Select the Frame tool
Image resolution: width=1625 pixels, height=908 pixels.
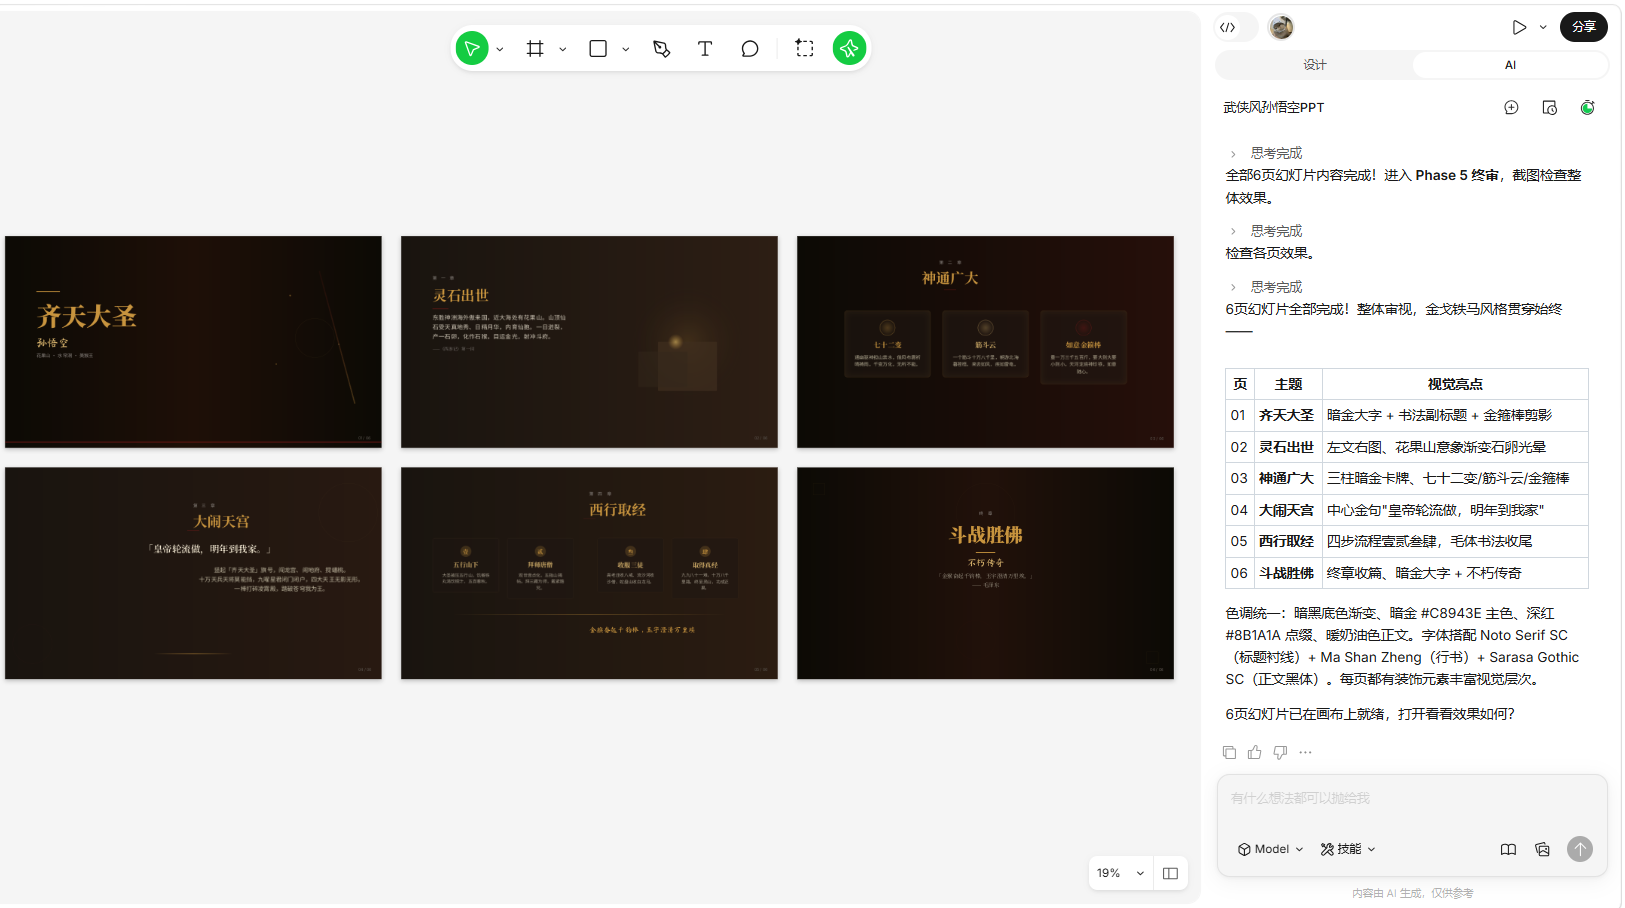(535, 48)
